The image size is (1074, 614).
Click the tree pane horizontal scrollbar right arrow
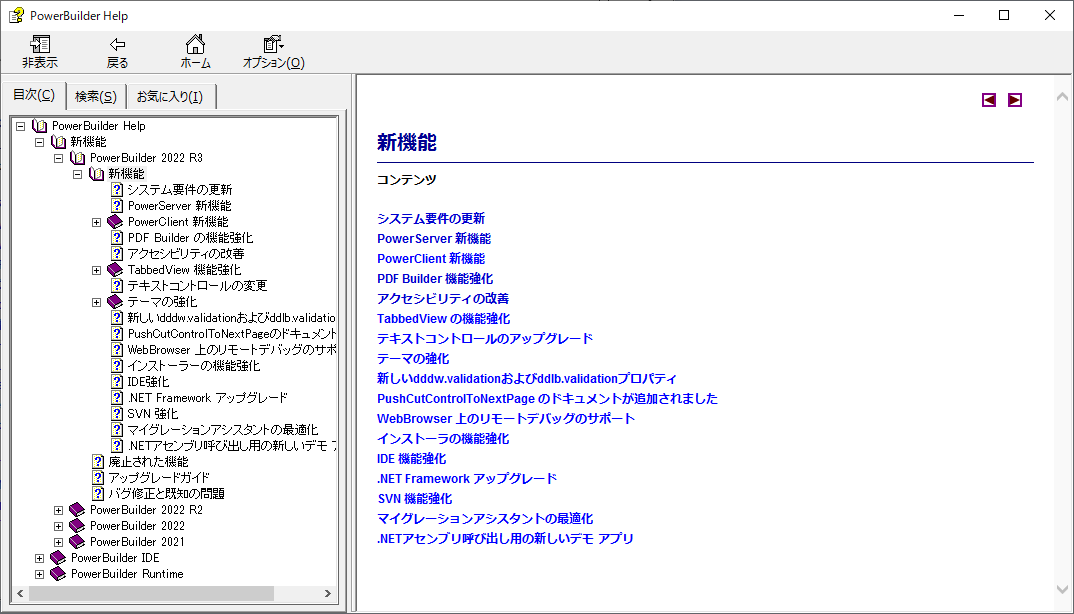point(330,593)
